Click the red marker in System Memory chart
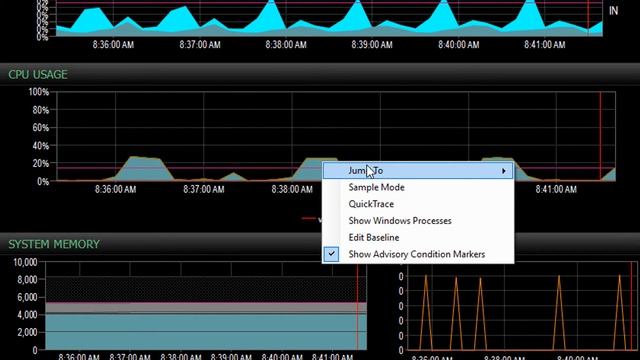 point(357,306)
